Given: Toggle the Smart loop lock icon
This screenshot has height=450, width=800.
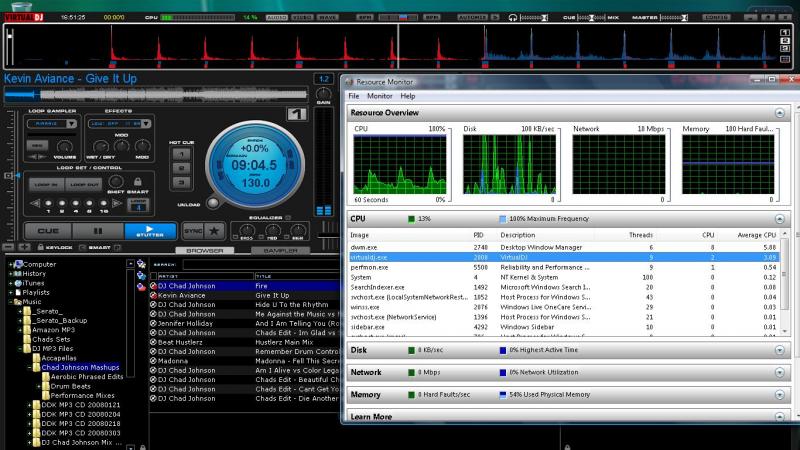Looking at the screenshot, I should pos(138,182).
